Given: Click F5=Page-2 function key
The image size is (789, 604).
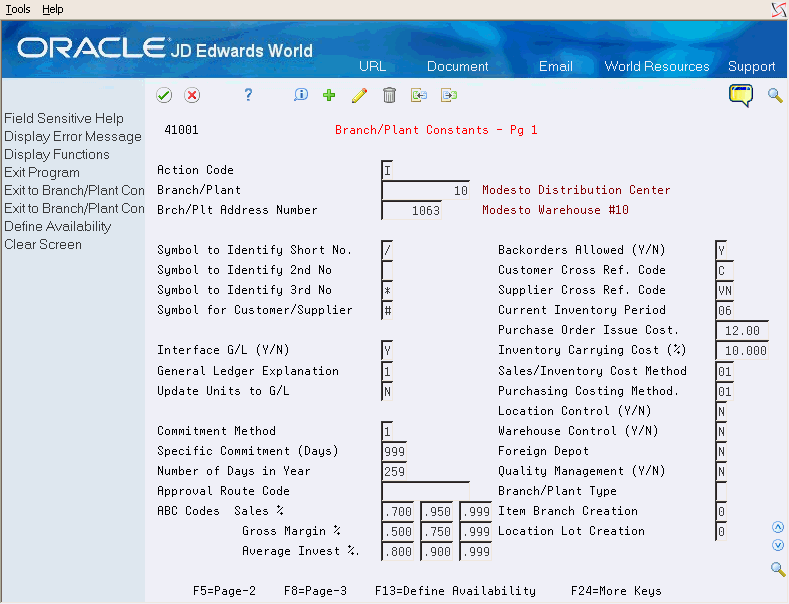Looking at the screenshot, I should coord(224,591).
